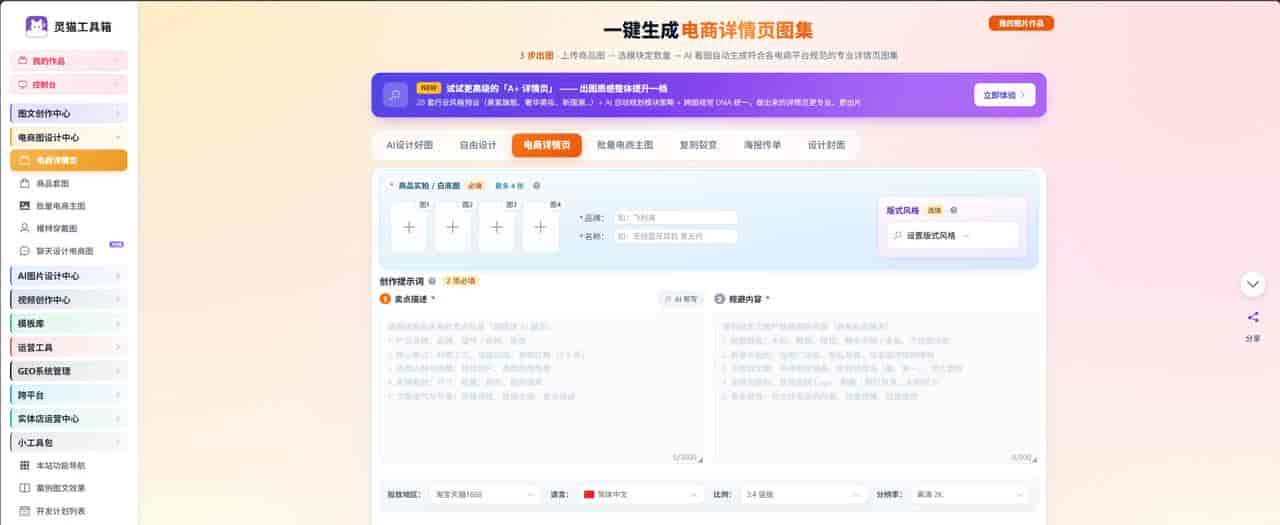Collapse the 小工具包 section
Viewport: 1280px width, 525px height.
click(x=69, y=442)
